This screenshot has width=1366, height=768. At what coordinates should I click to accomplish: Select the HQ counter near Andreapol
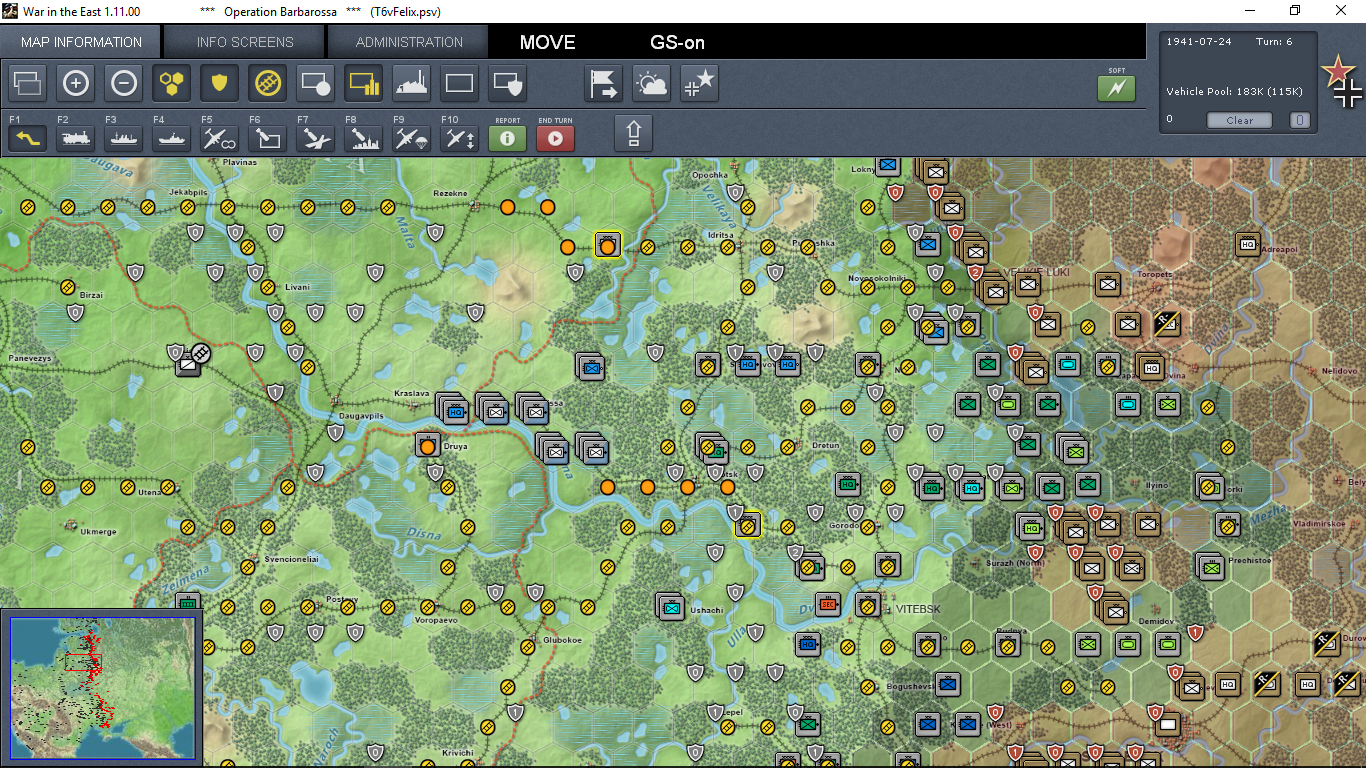(x=1247, y=244)
